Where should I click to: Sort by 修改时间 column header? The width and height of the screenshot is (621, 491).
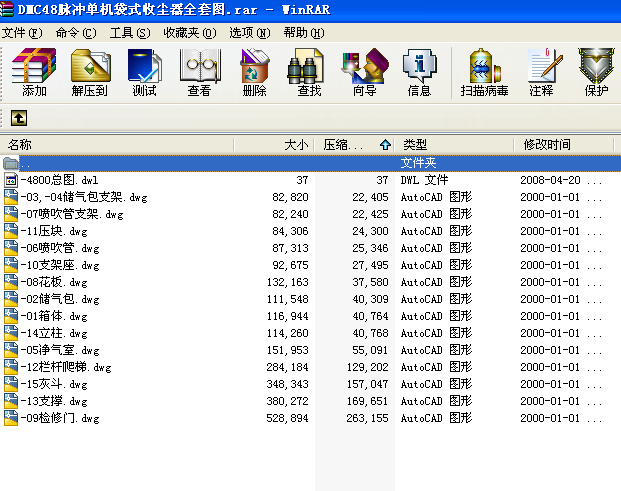(564, 145)
